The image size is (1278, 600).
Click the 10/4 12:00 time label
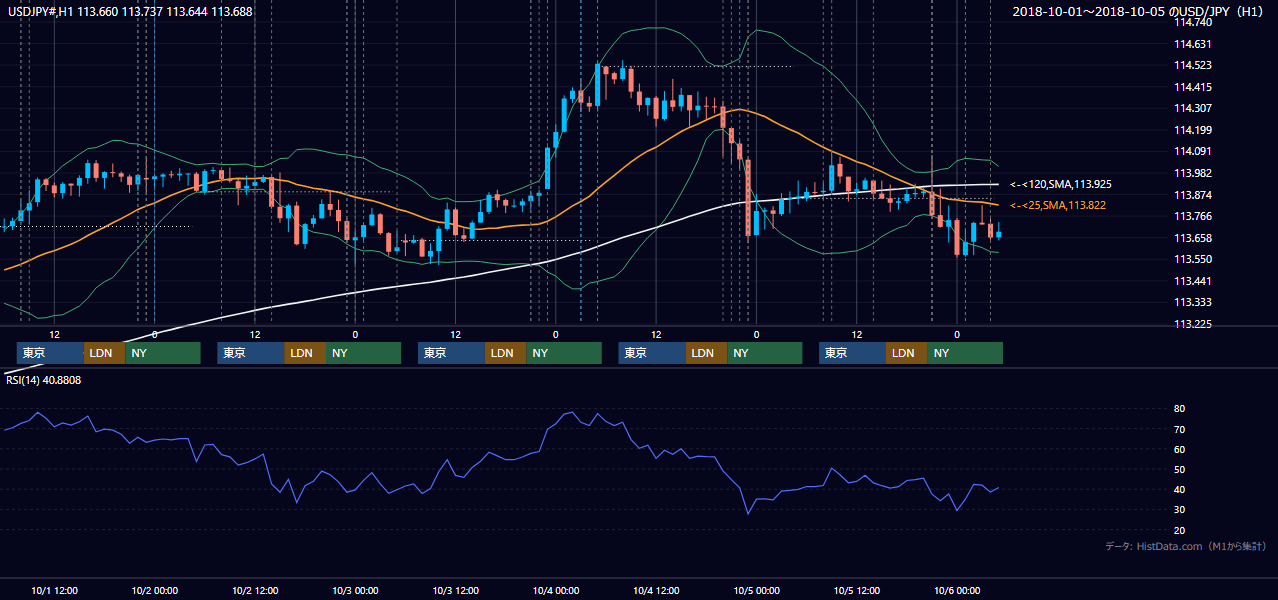656,590
